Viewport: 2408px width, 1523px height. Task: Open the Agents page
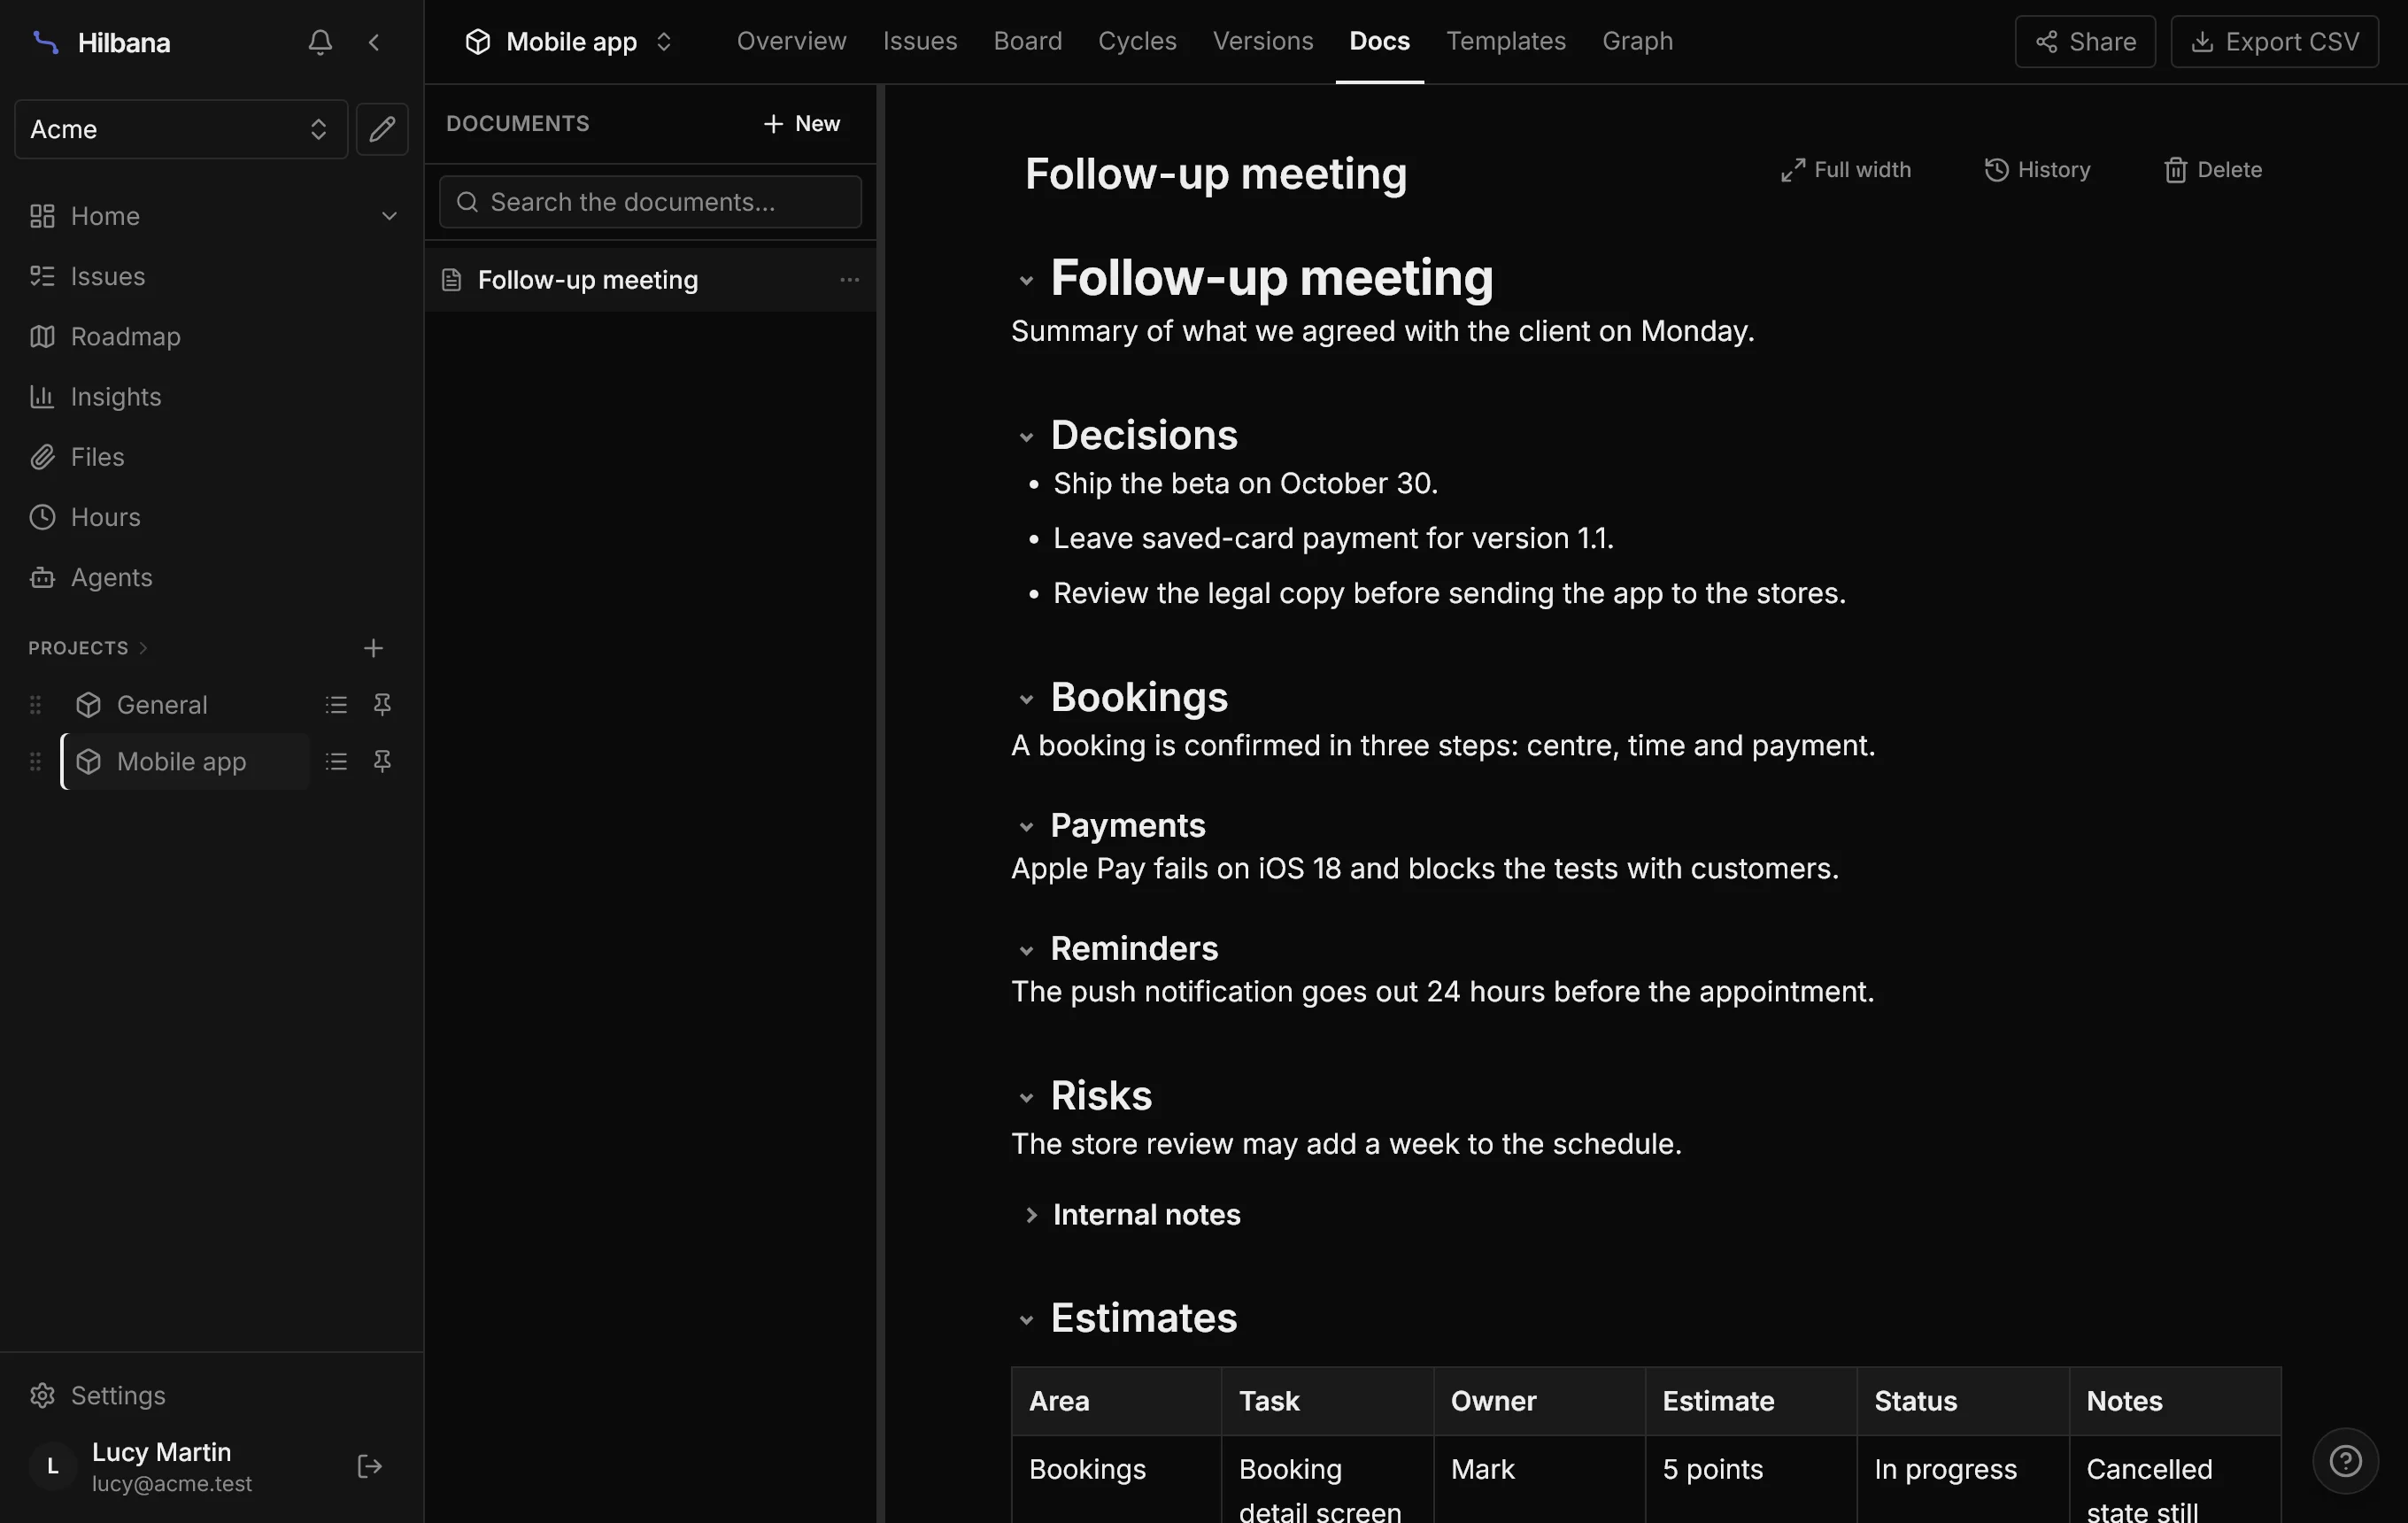(x=210, y=577)
